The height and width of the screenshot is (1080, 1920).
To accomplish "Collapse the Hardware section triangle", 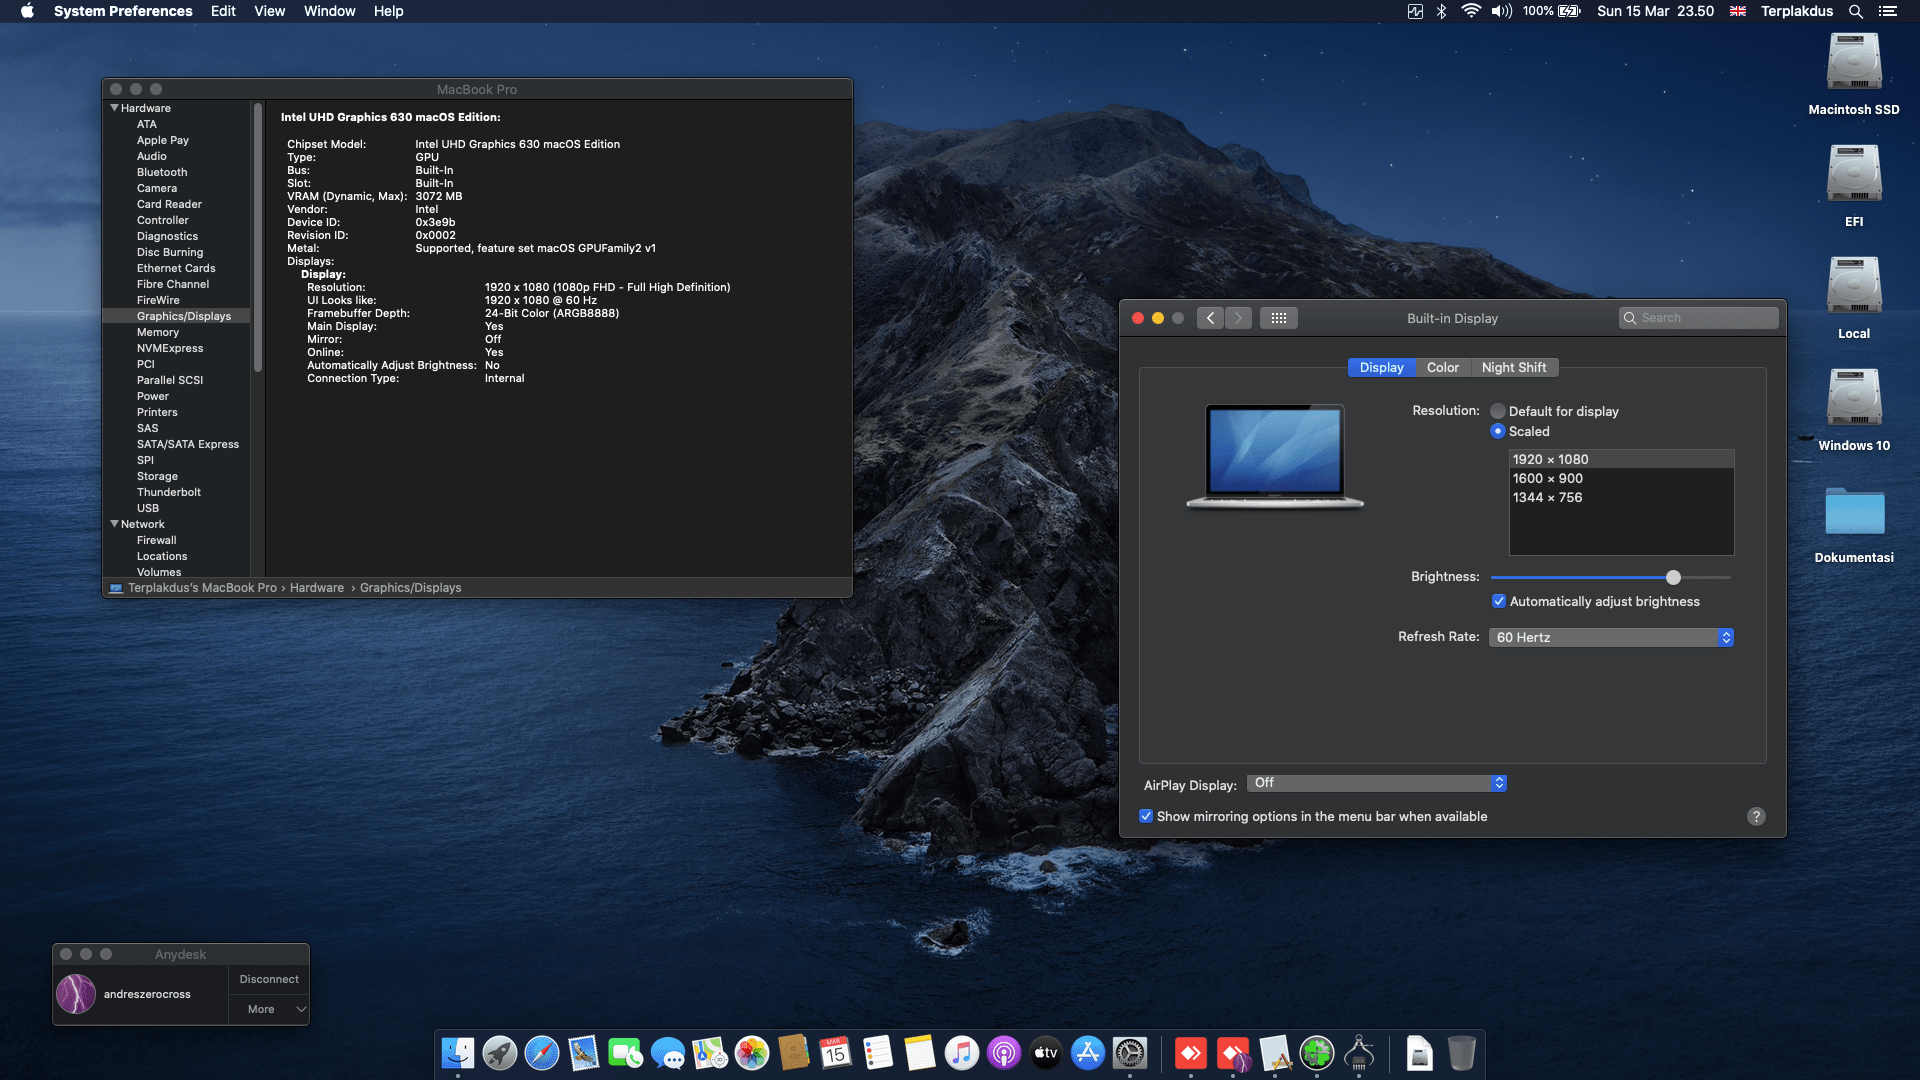I will click(x=114, y=107).
